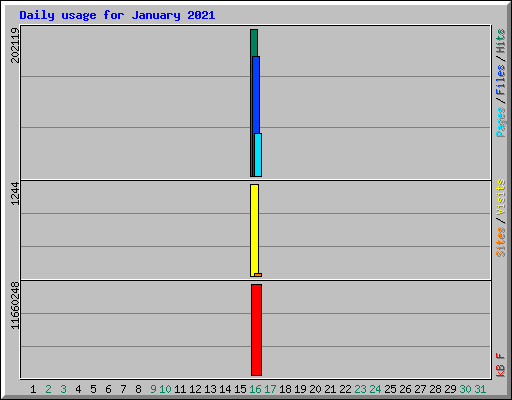
Task: Click green day 24 on the x-axis
Action: (375, 389)
